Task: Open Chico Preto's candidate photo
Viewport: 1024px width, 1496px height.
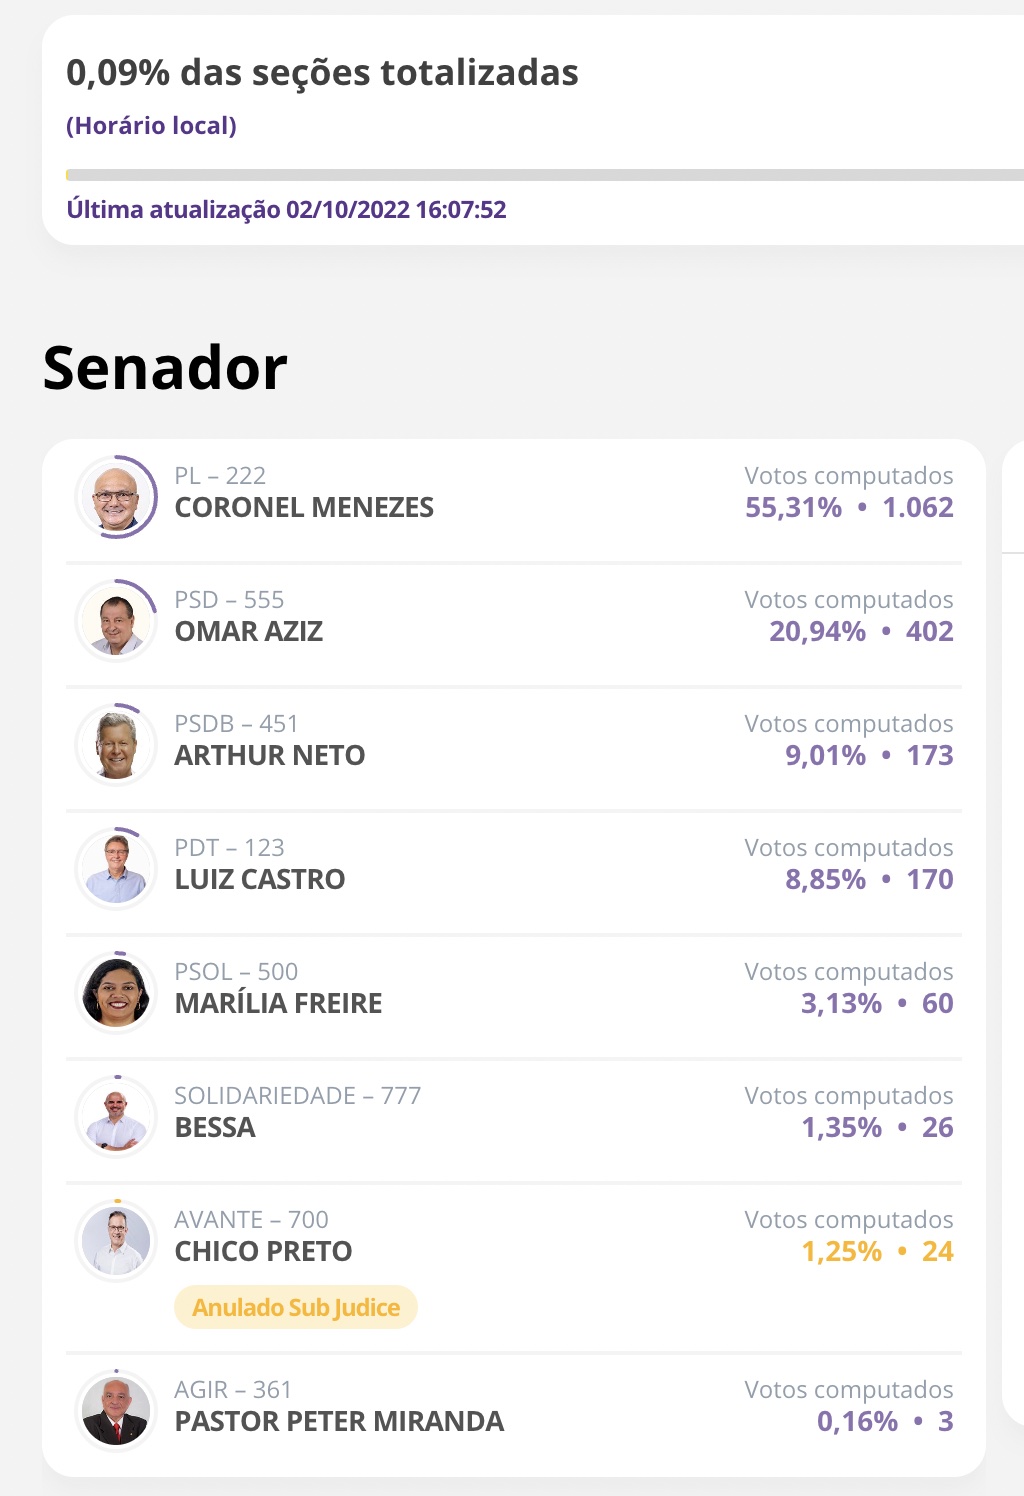Action: (115, 1242)
